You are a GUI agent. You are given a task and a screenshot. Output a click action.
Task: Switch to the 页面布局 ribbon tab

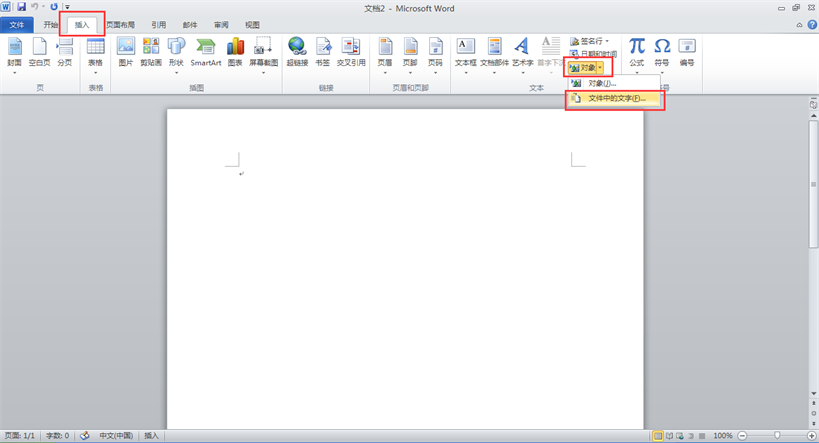pos(120,24)
